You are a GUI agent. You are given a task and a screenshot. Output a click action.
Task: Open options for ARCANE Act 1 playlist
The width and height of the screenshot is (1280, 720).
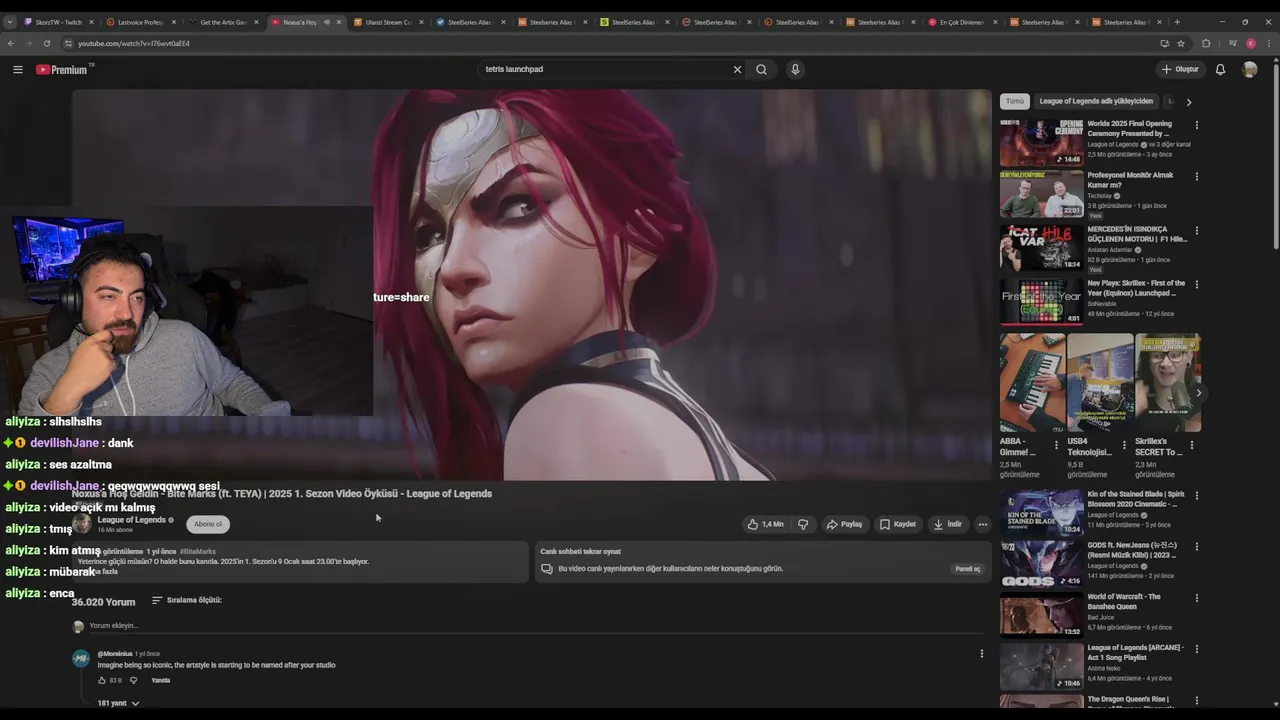1197,649
